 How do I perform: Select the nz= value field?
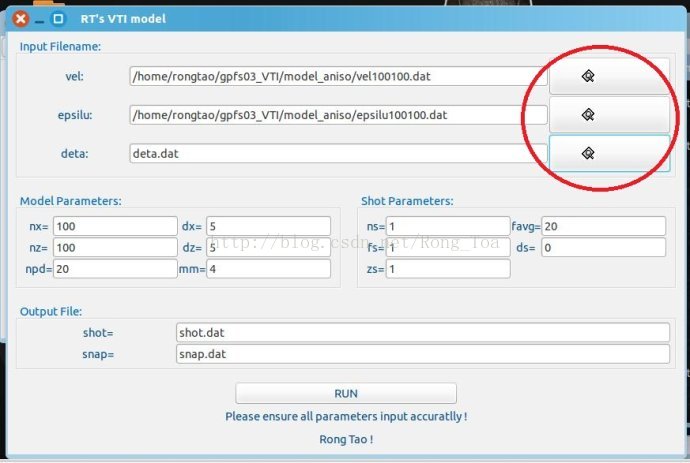(115, 247)
